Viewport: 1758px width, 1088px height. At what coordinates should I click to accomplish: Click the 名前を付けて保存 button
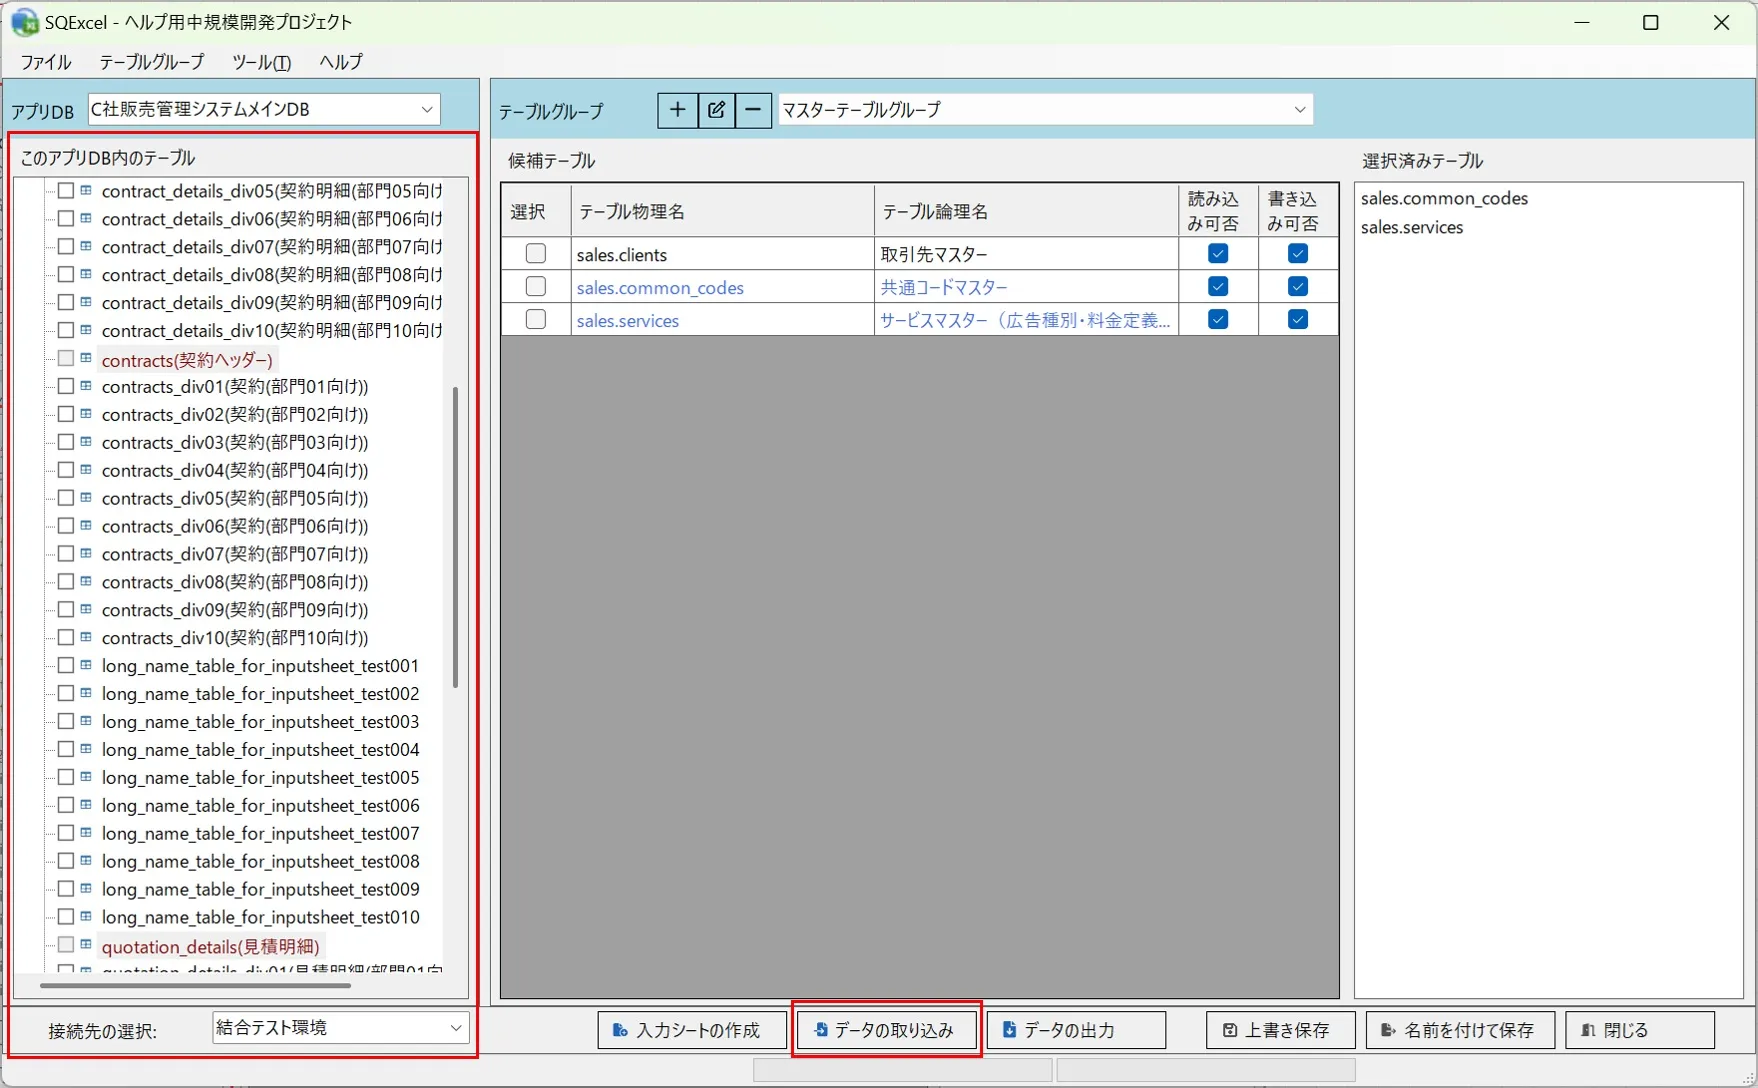[x=1460, y=1030]
